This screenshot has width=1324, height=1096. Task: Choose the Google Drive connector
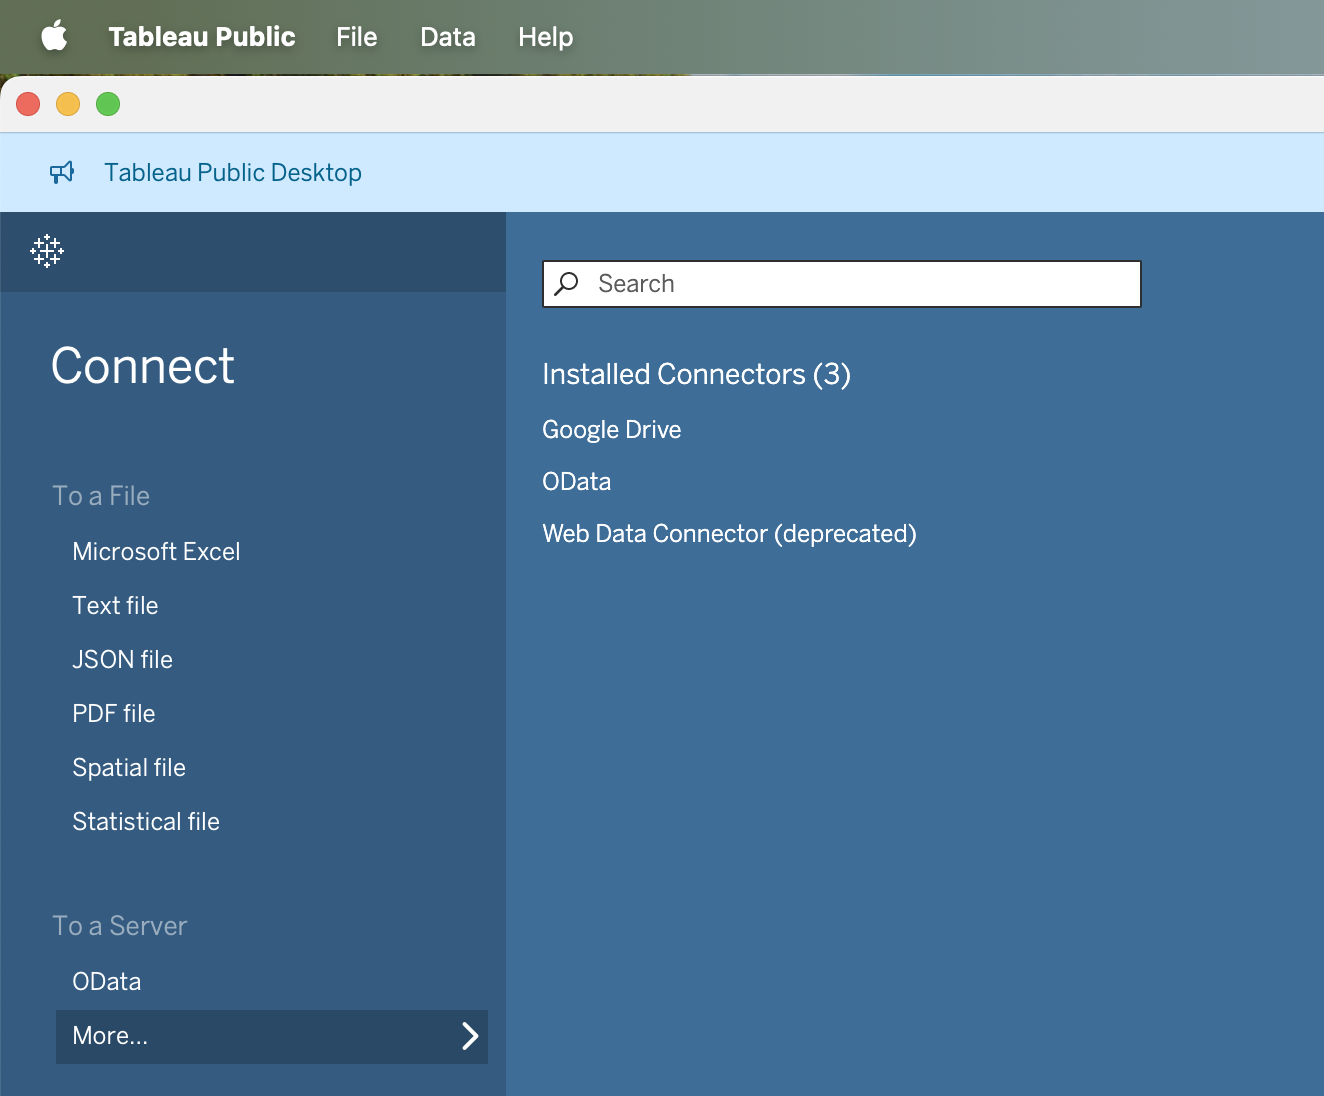pyautogui.click(x=612, y=430)
